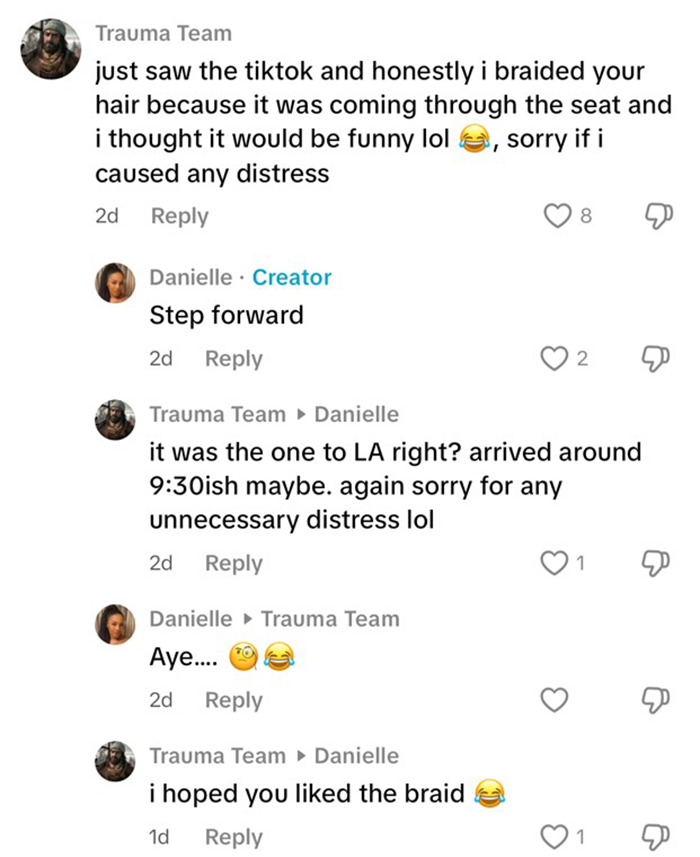Viewport: 700px width, 857px height.
Task: Select the Trauma Team username
Action: tap(163, 33)
